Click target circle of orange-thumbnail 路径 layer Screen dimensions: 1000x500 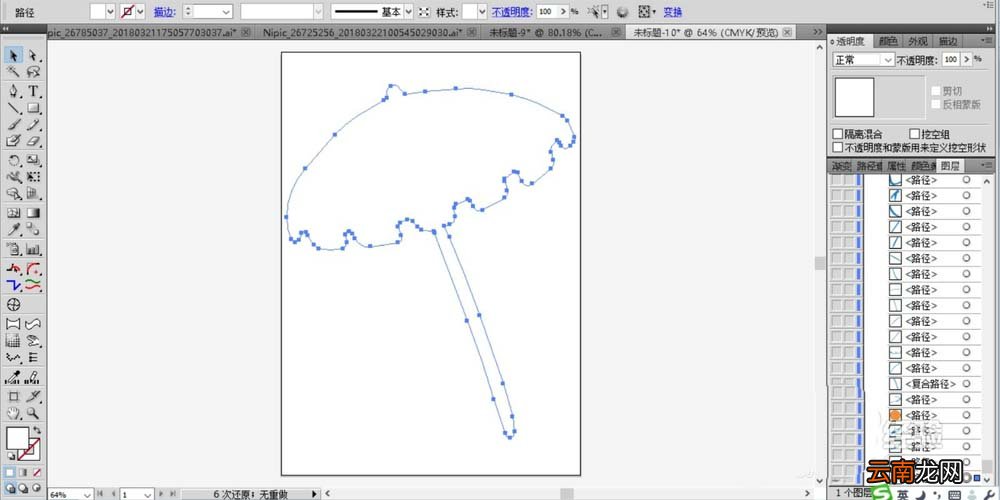tap(966, 415)
